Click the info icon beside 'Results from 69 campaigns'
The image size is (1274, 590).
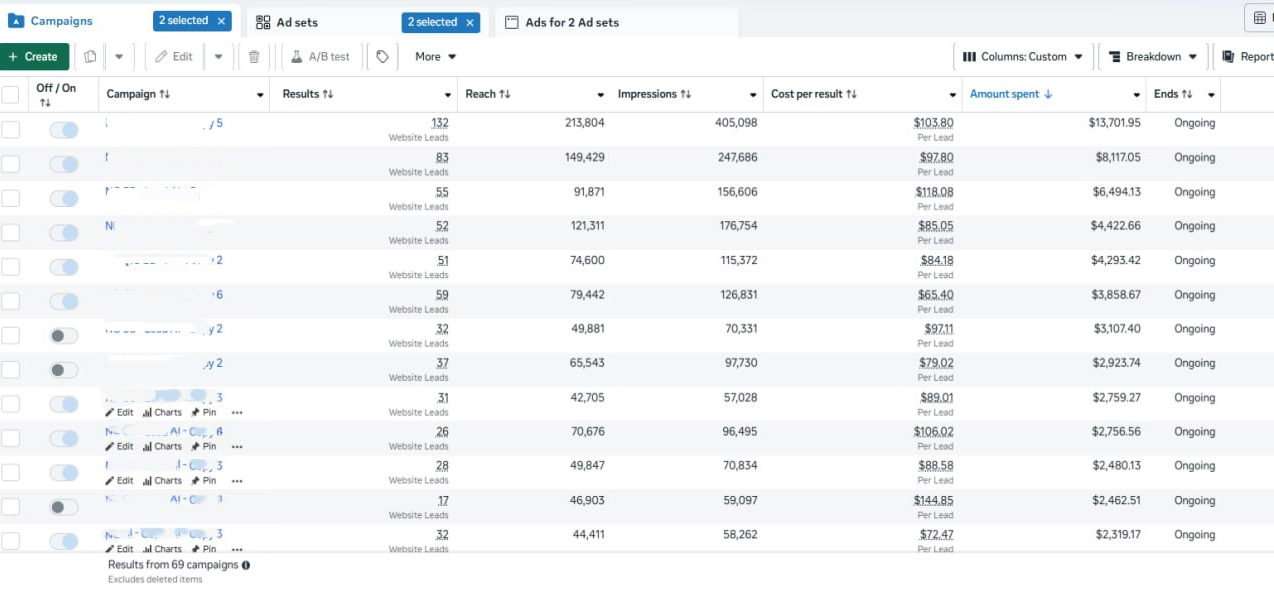coord(246,565)
